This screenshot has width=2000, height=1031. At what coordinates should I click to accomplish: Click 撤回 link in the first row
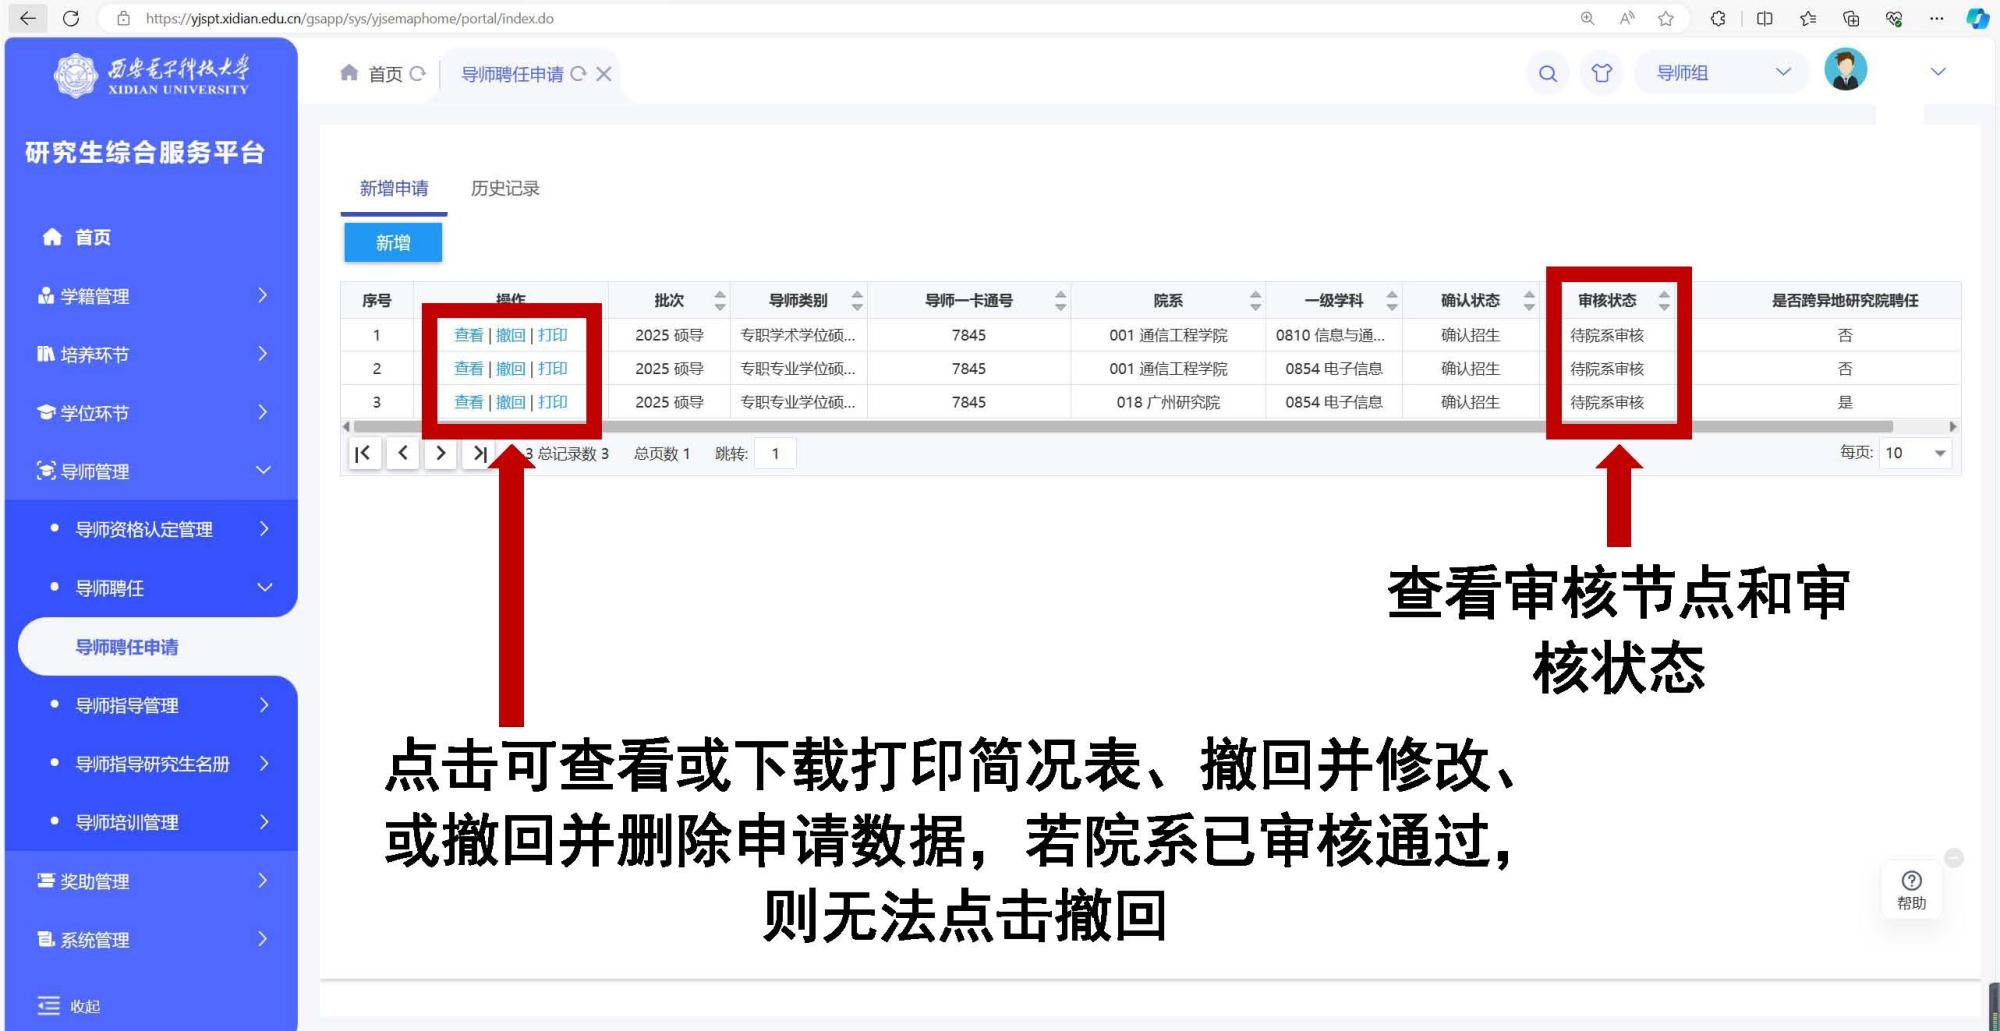(x=510, y=335)
